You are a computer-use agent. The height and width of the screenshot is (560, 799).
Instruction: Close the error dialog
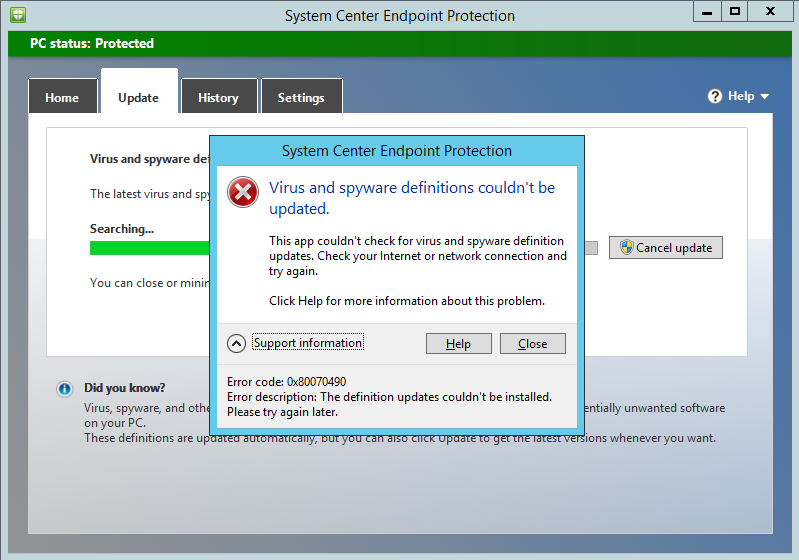click(x=532, y=343)
